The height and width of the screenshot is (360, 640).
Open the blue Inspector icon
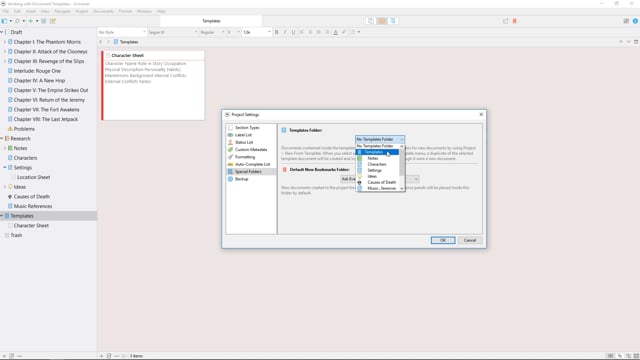[635, 21]
